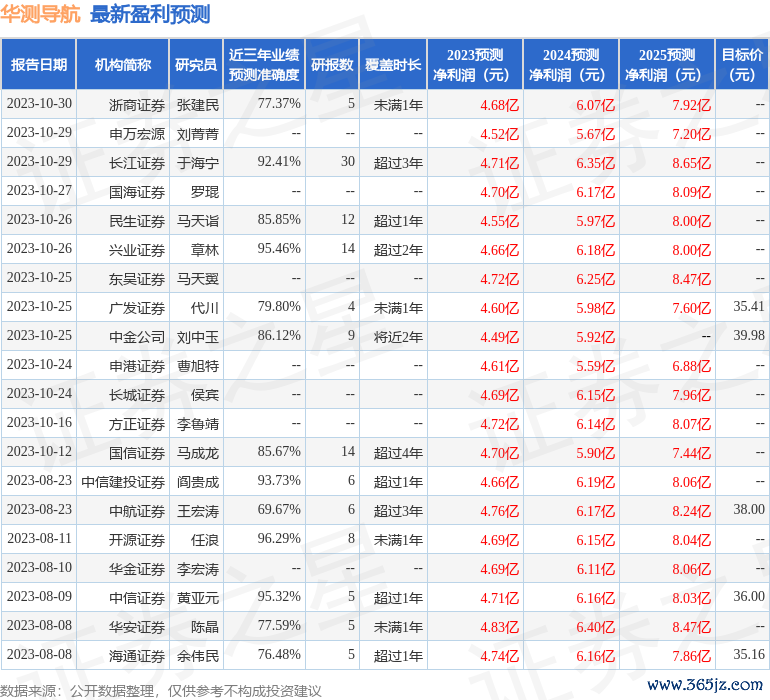Click the 92.41% accuracy value
770x700 pixels.
click(279, 162)
